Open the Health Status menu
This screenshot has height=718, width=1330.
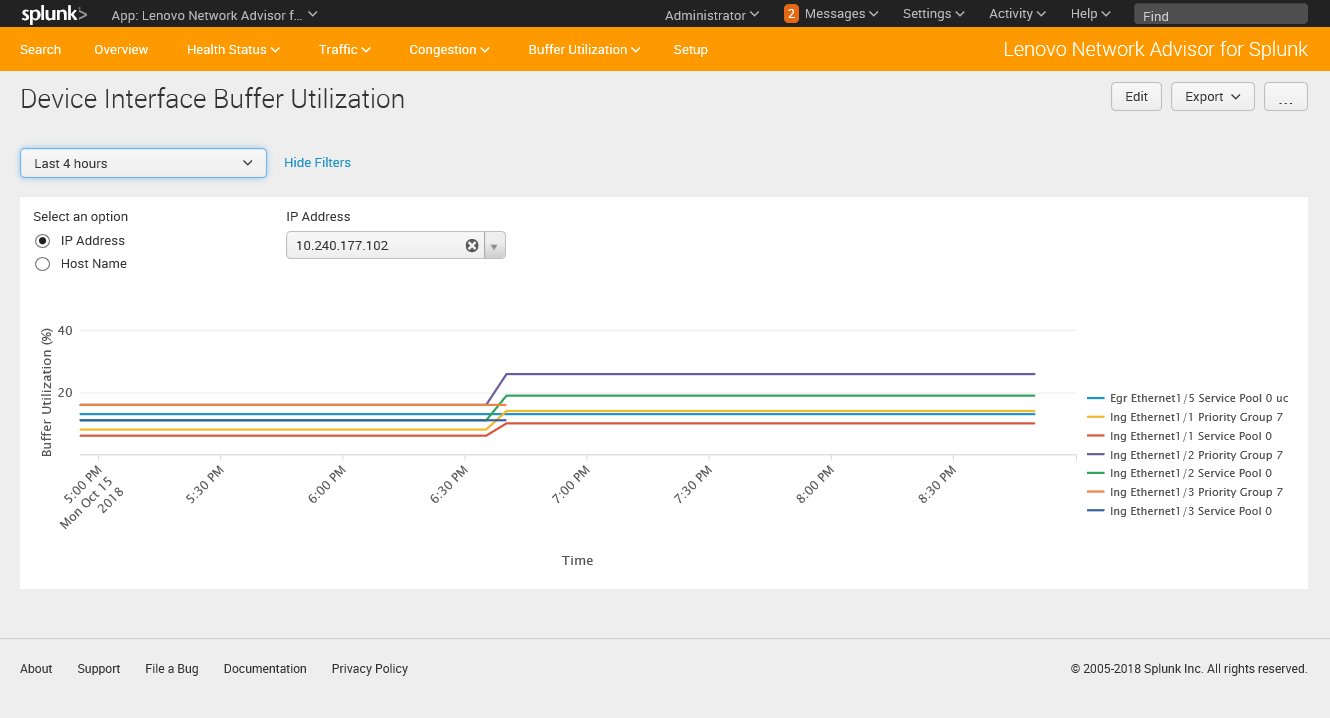[x=233, y=49]
